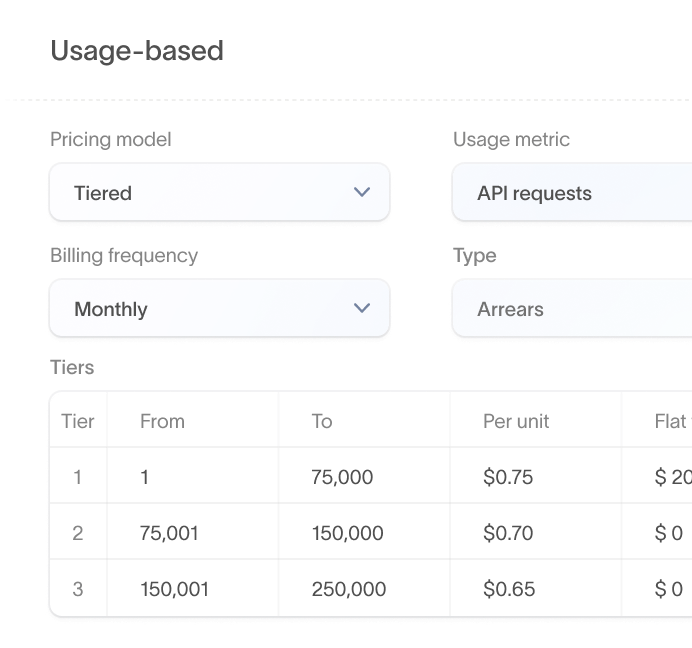Select the From column header

click(x=162, y=421)
